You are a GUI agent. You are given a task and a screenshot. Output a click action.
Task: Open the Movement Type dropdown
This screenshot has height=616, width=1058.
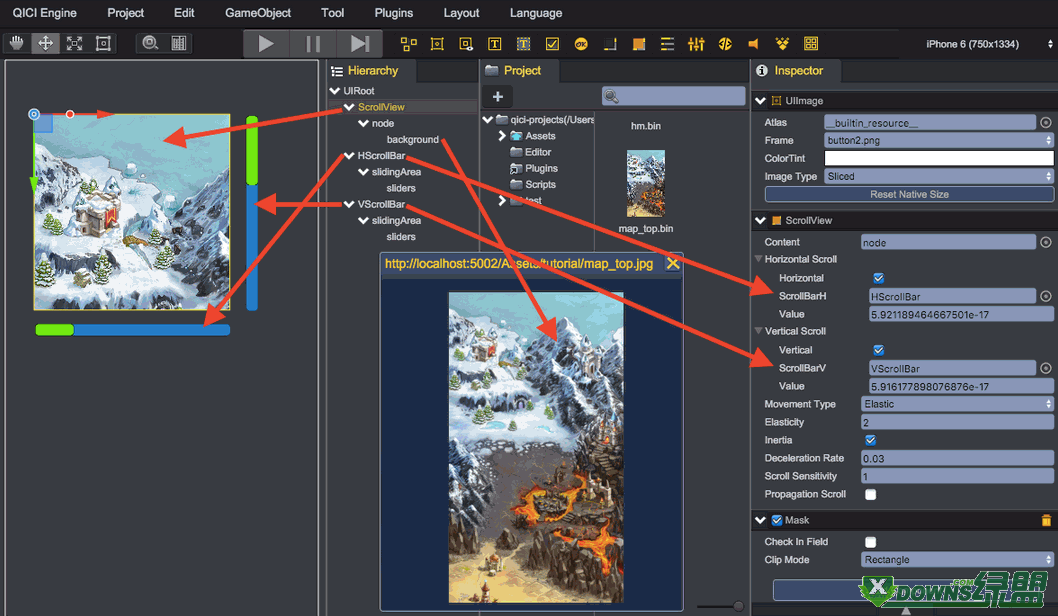click(x=957, y=404)
